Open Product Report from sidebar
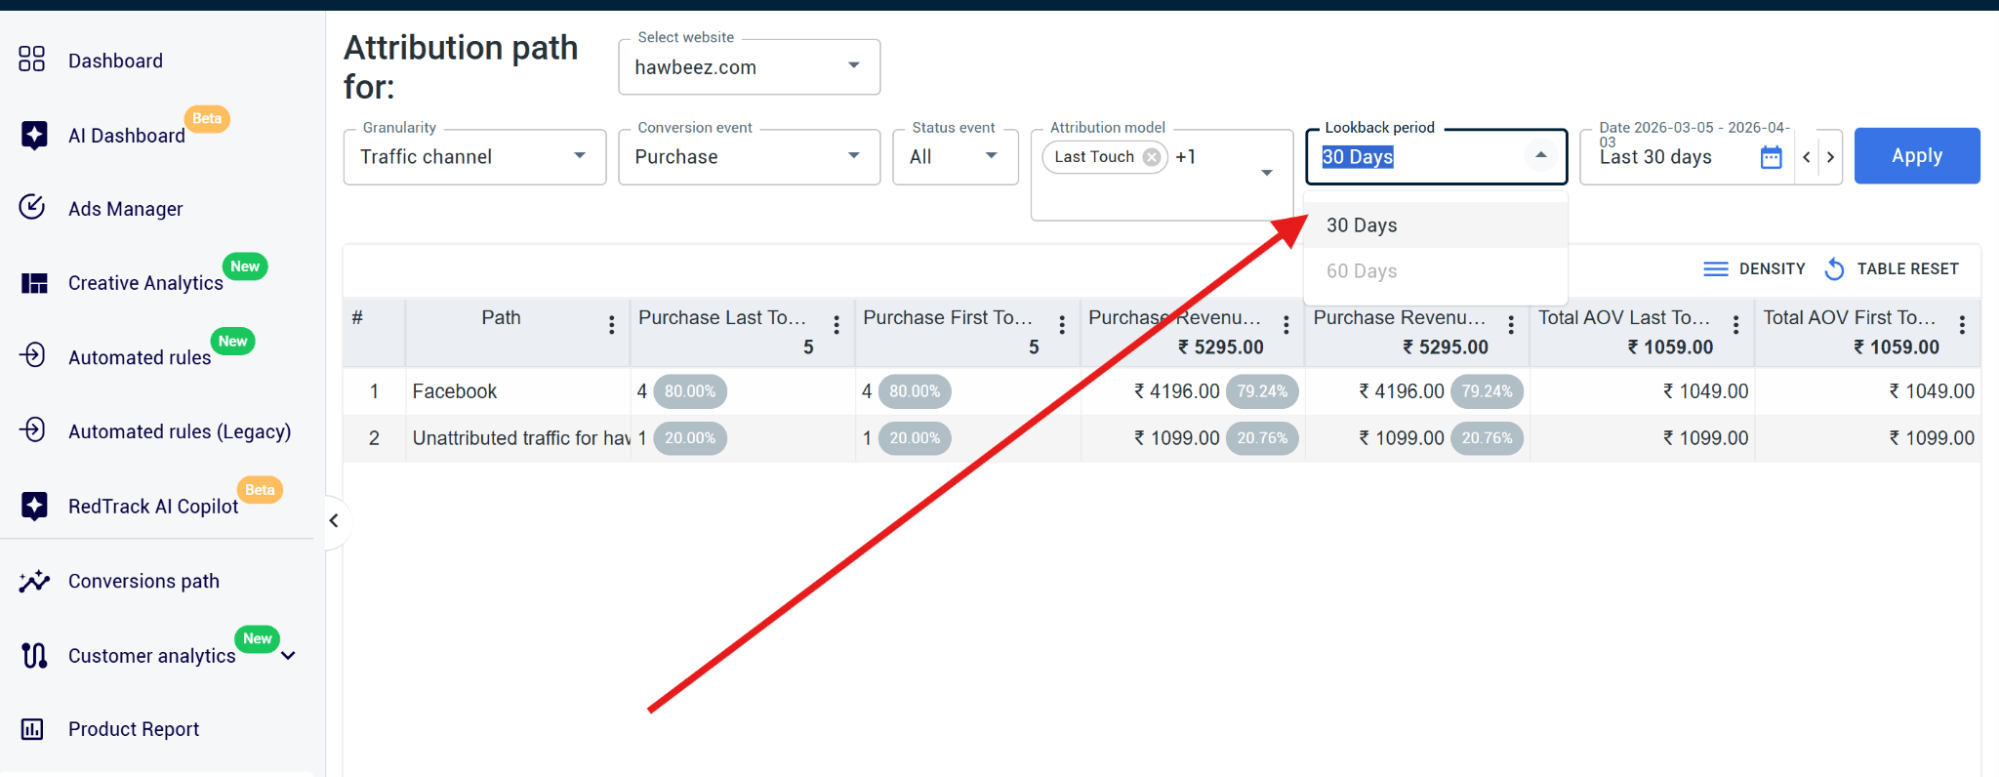Image resolution: width=1999 pixels, height=777 pixels. (133, 729)
